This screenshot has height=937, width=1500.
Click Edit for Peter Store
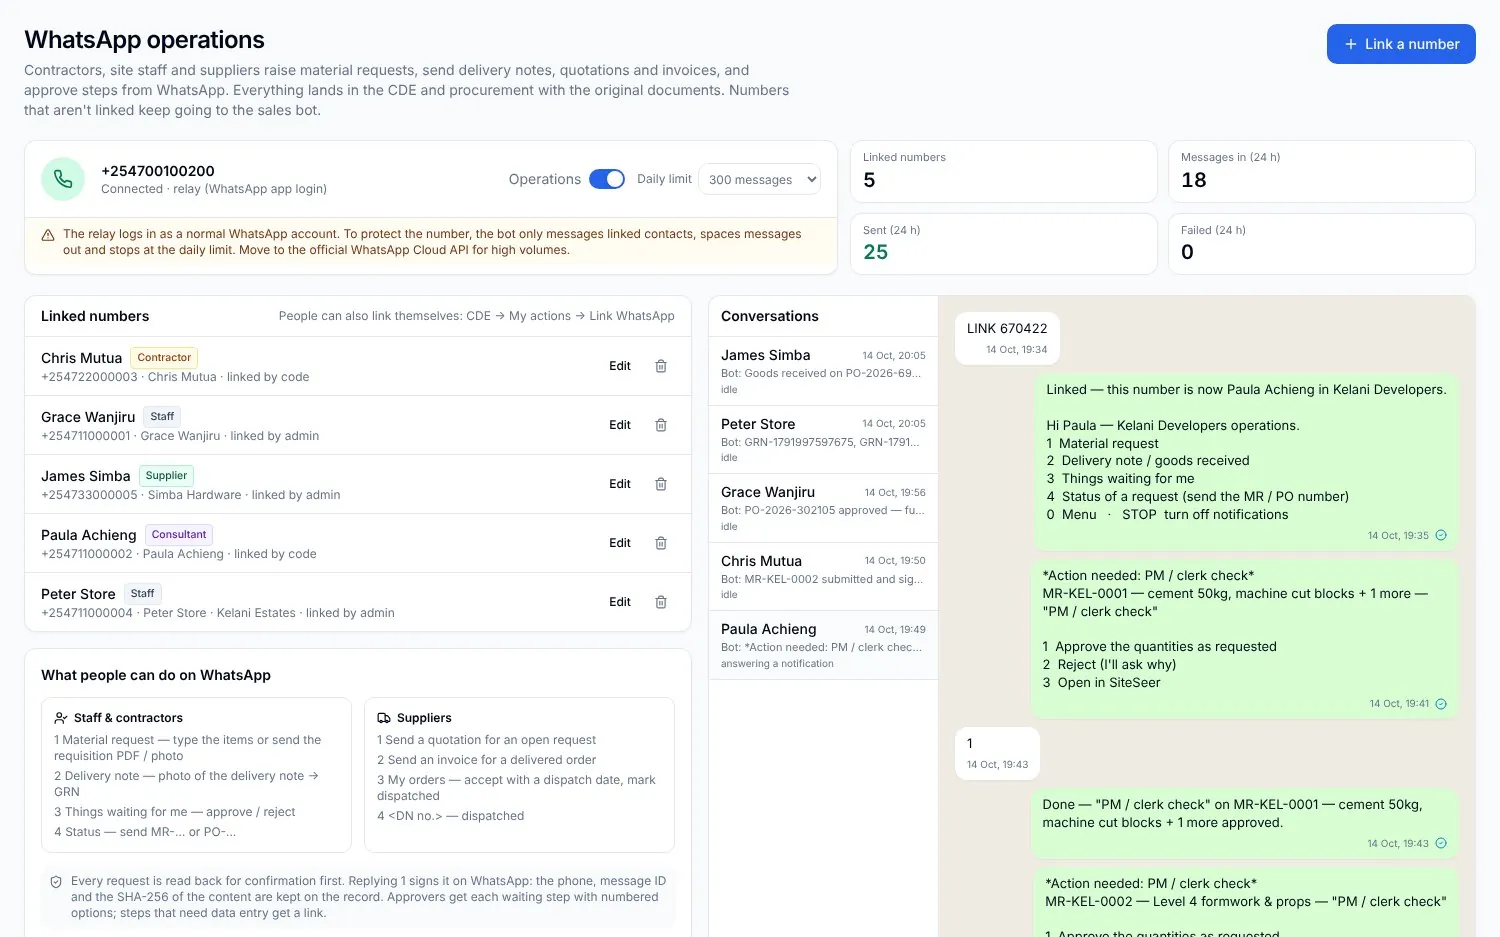pyautogui.click(x=620, y=602)
